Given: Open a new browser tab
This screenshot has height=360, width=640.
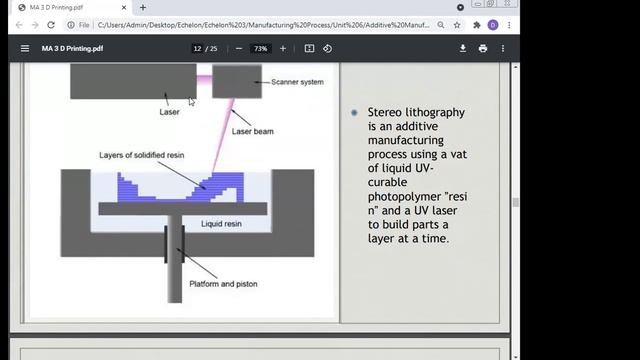Looking at the screenshot, I should pos(143,7).
